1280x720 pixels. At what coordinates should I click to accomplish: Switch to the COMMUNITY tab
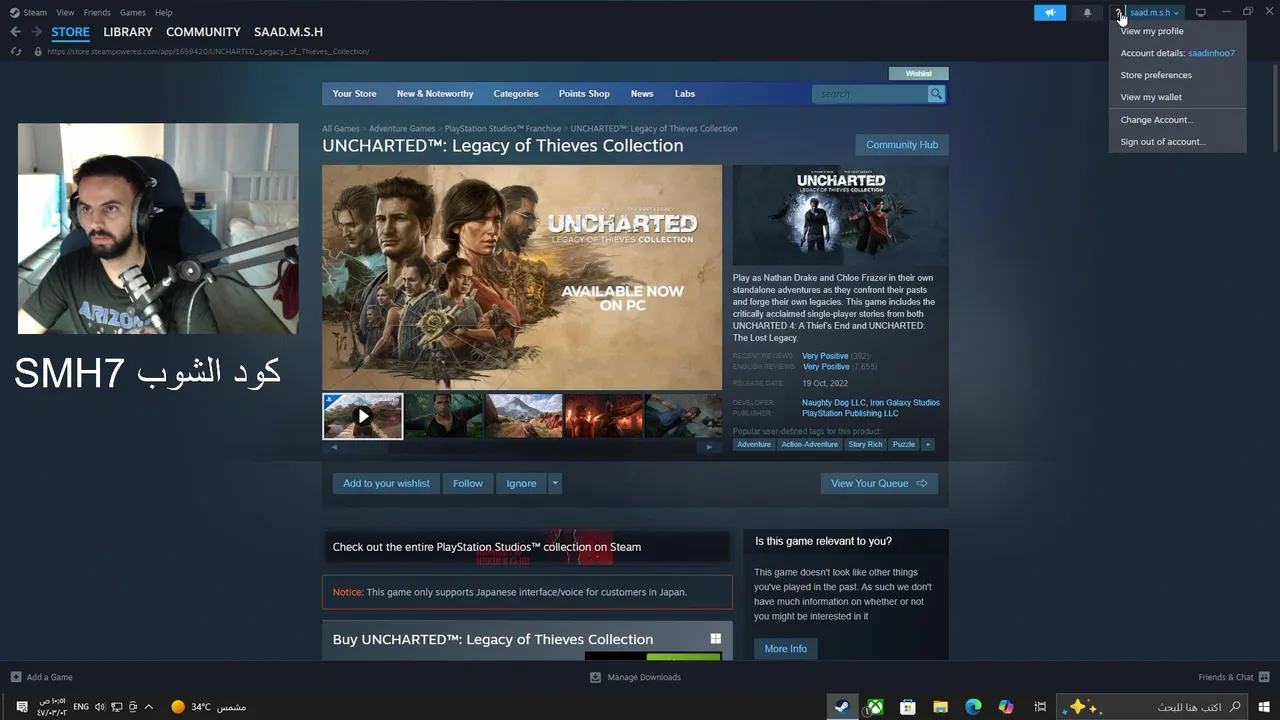[203, 32]
